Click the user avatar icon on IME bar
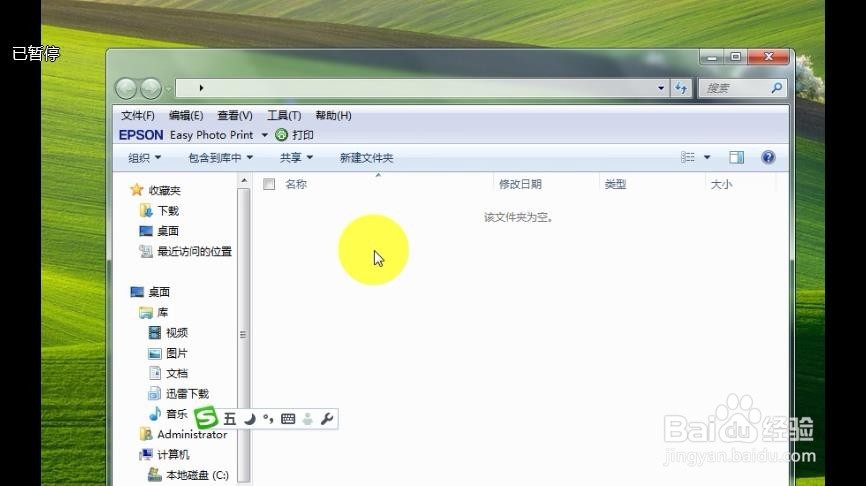Viewport: 866px width, 486px height. [308, 419]
